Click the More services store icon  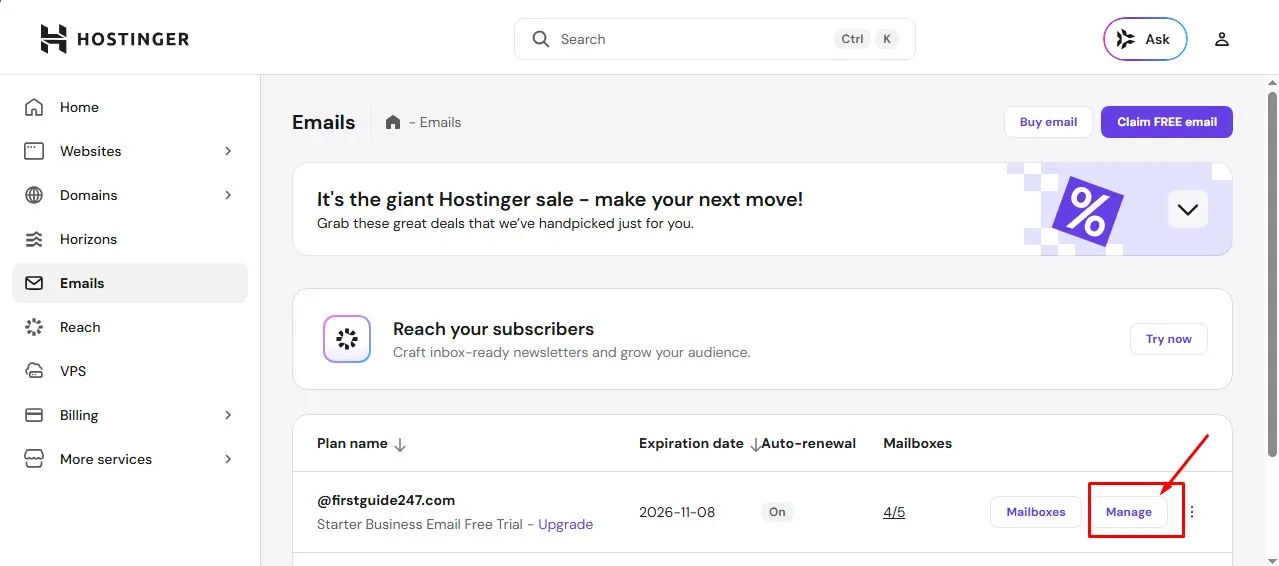pos(34,459)
